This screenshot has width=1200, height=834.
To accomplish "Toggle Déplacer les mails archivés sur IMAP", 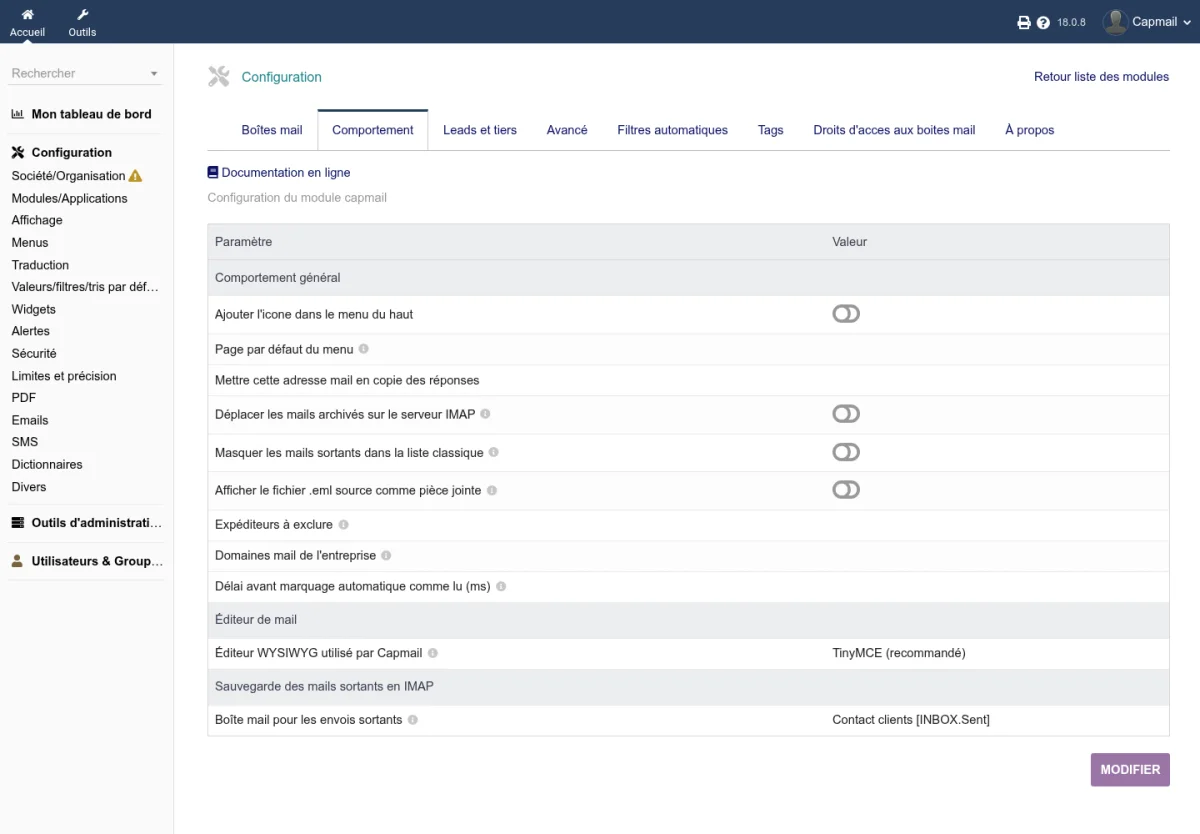I will tap(846, 414).
